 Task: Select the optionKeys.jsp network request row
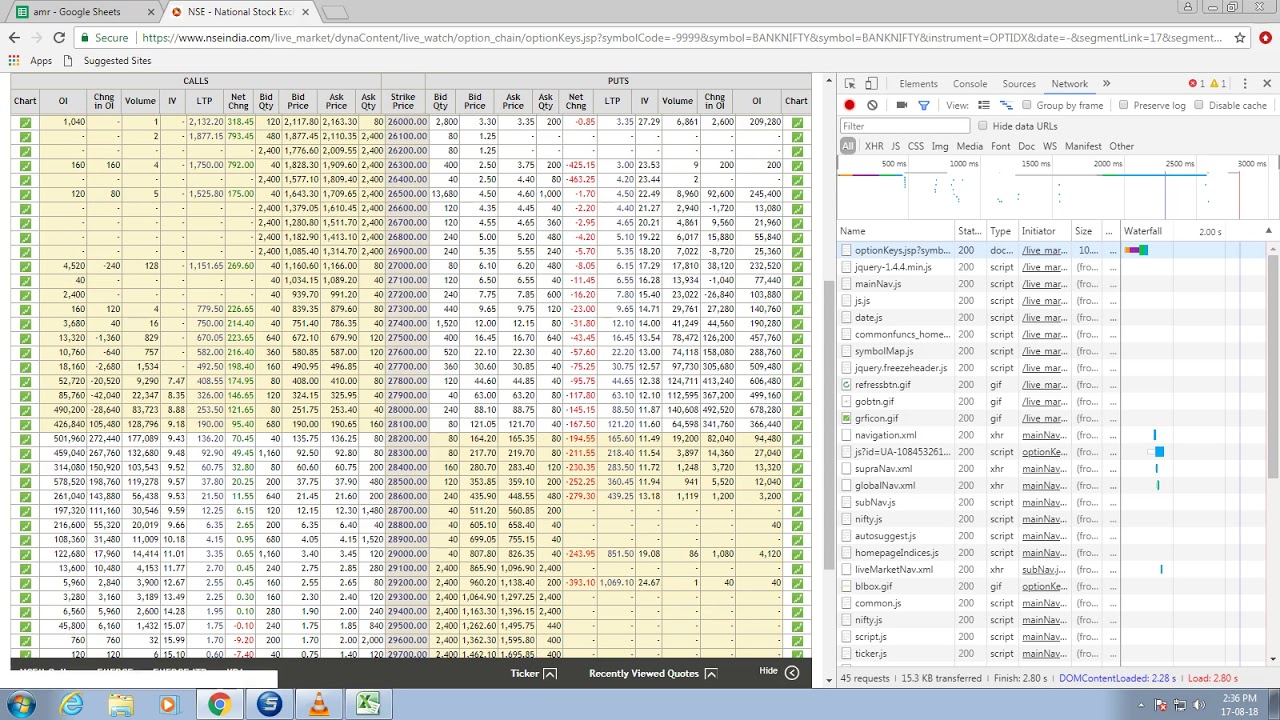coord(1054,250)
